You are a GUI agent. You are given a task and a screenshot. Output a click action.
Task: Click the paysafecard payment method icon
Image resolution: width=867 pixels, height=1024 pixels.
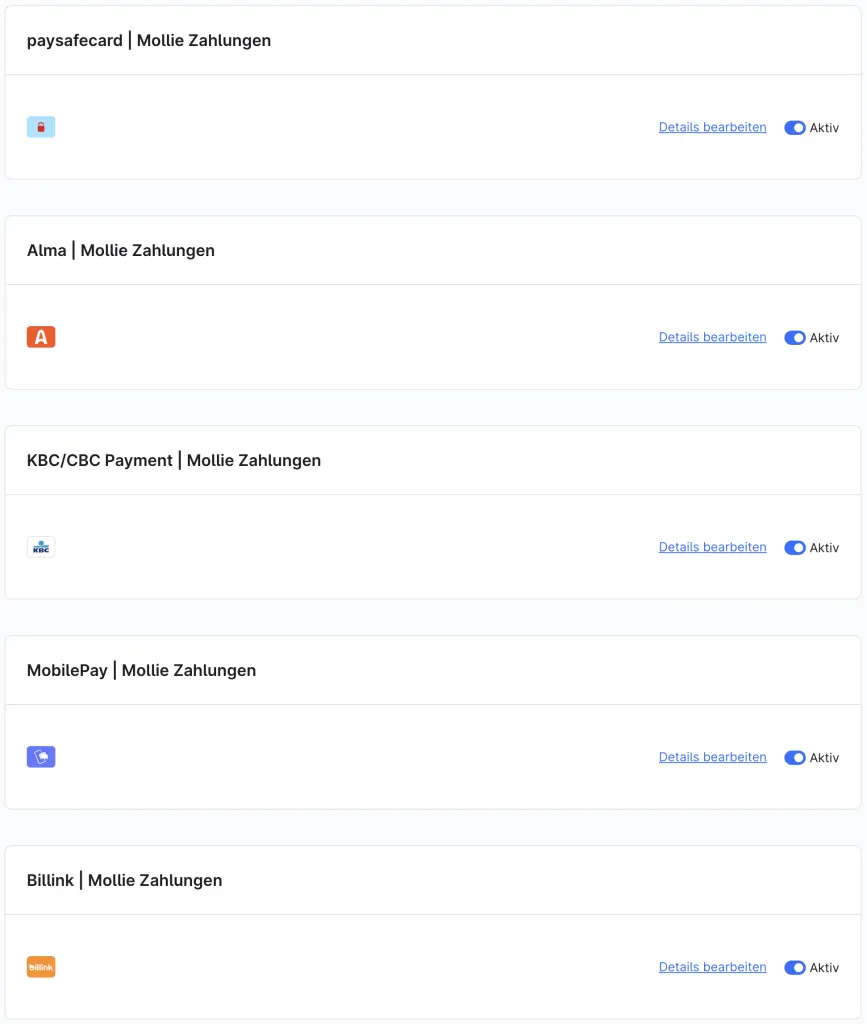pos(41,127)
